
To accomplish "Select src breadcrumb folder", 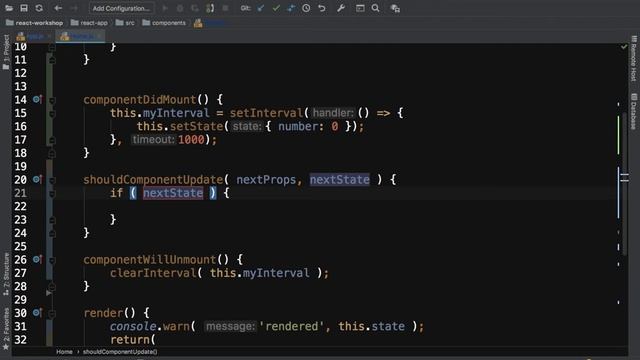I will (125, 23).
